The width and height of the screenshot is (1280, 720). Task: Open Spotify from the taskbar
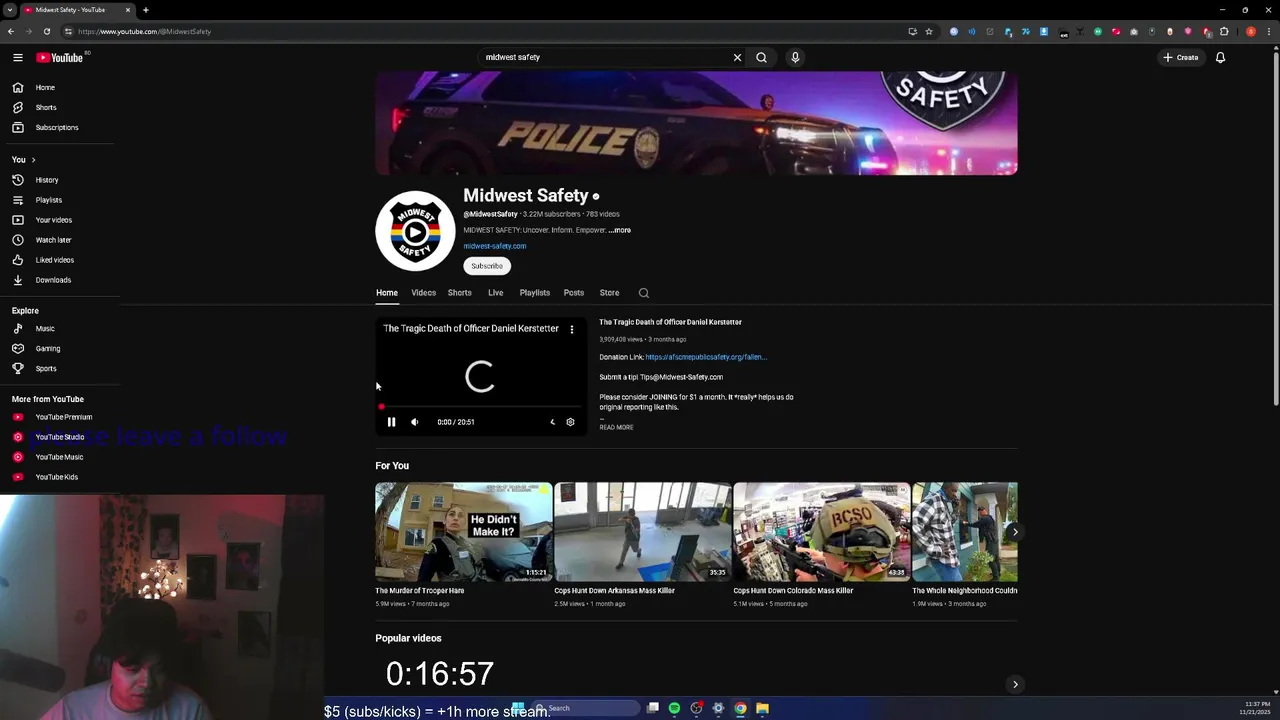point(674,708)
